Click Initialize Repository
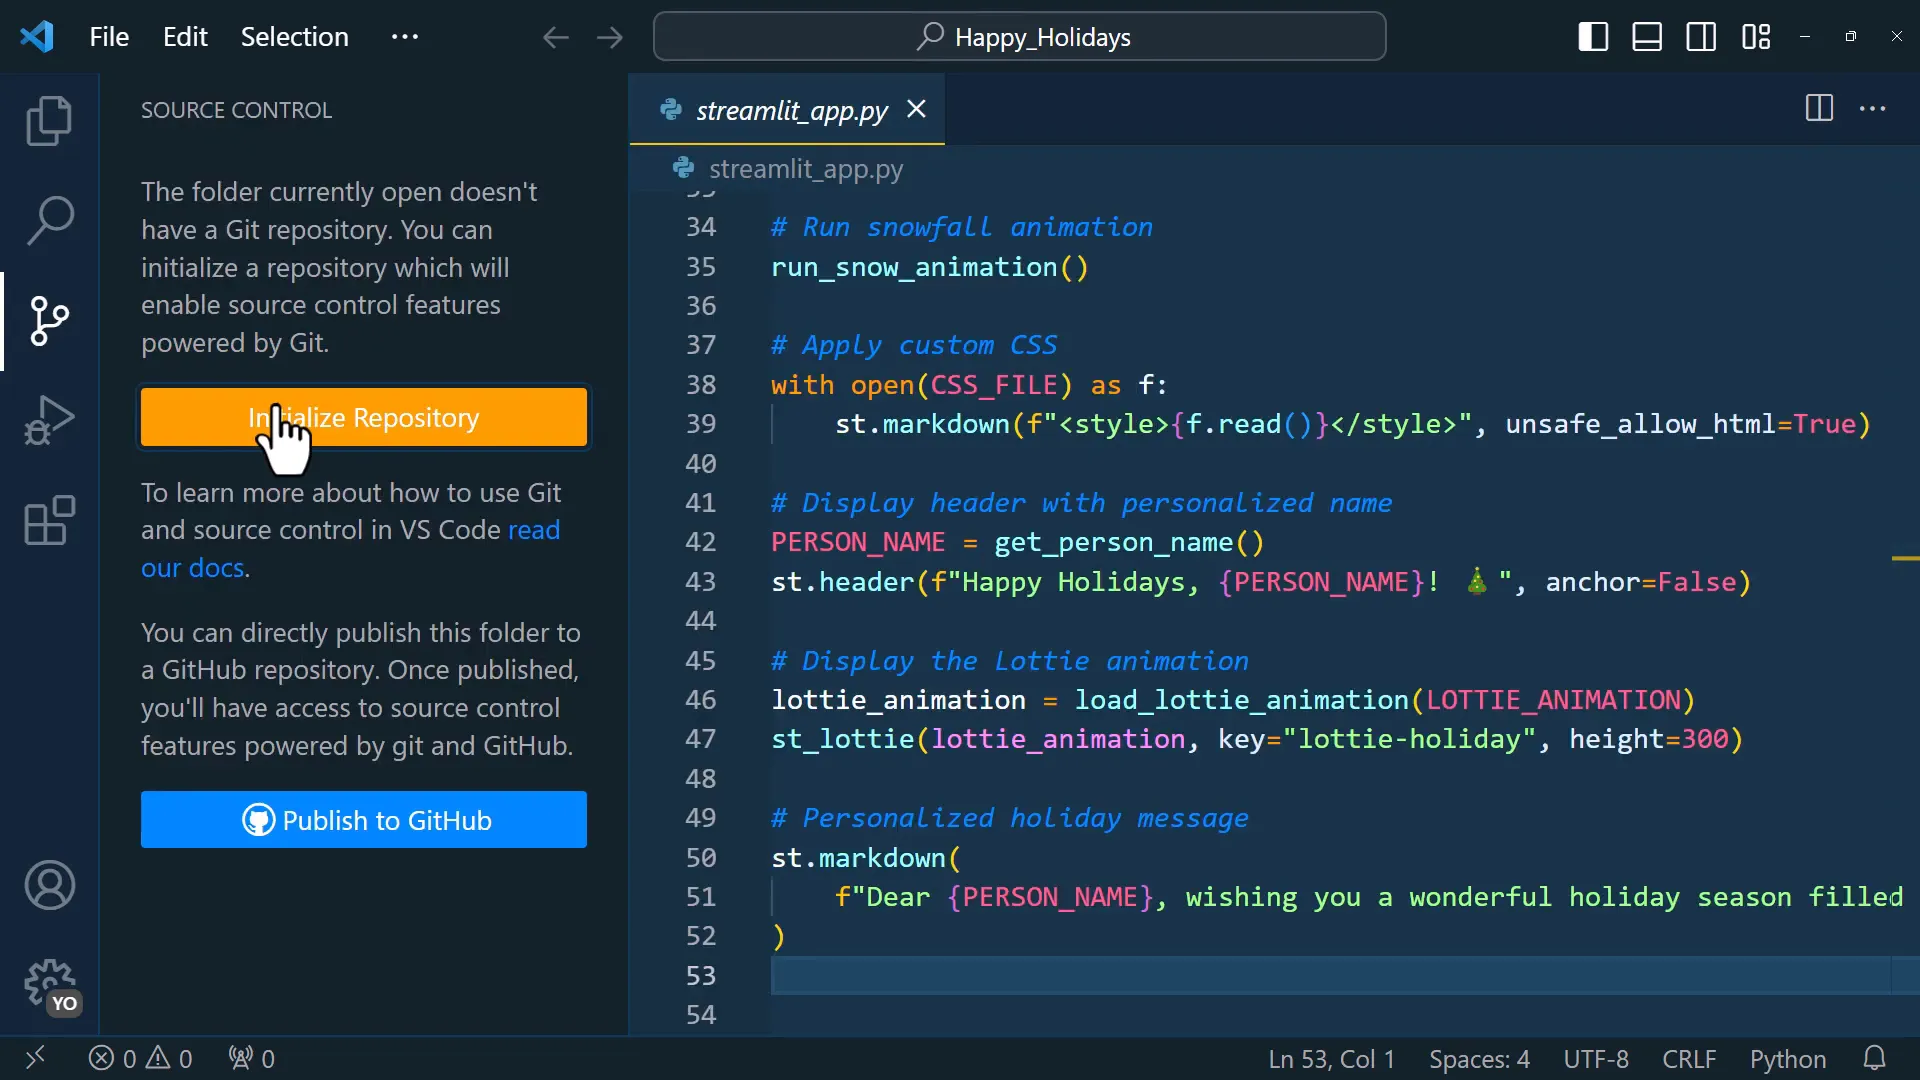This screenshot has width=1920, height=1080. coord(364,416)
